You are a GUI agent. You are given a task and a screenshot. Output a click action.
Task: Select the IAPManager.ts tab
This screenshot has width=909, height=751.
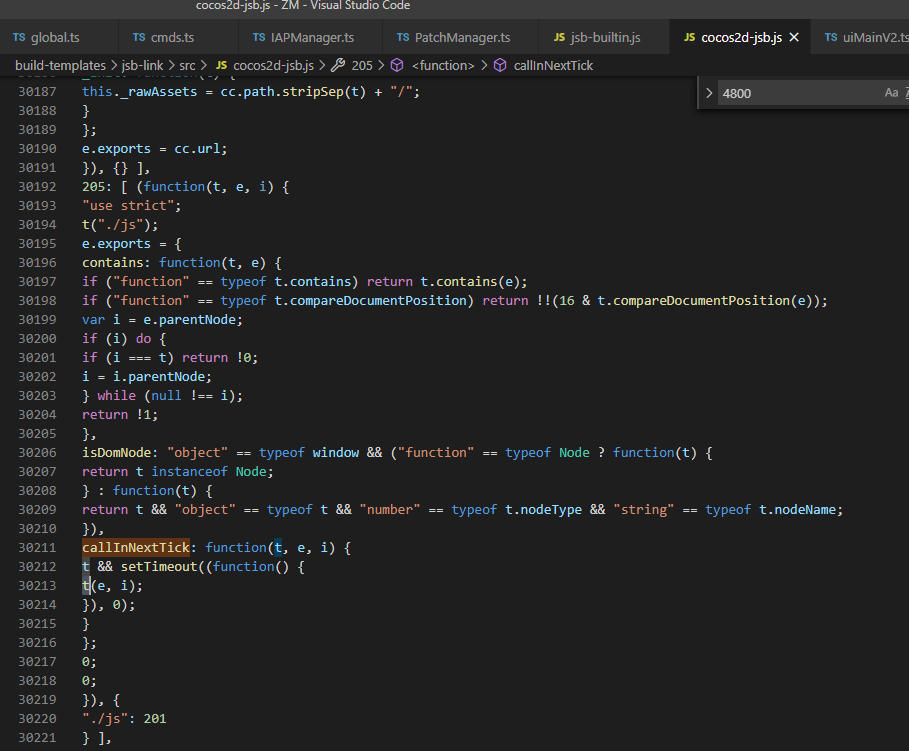(311, 38)
